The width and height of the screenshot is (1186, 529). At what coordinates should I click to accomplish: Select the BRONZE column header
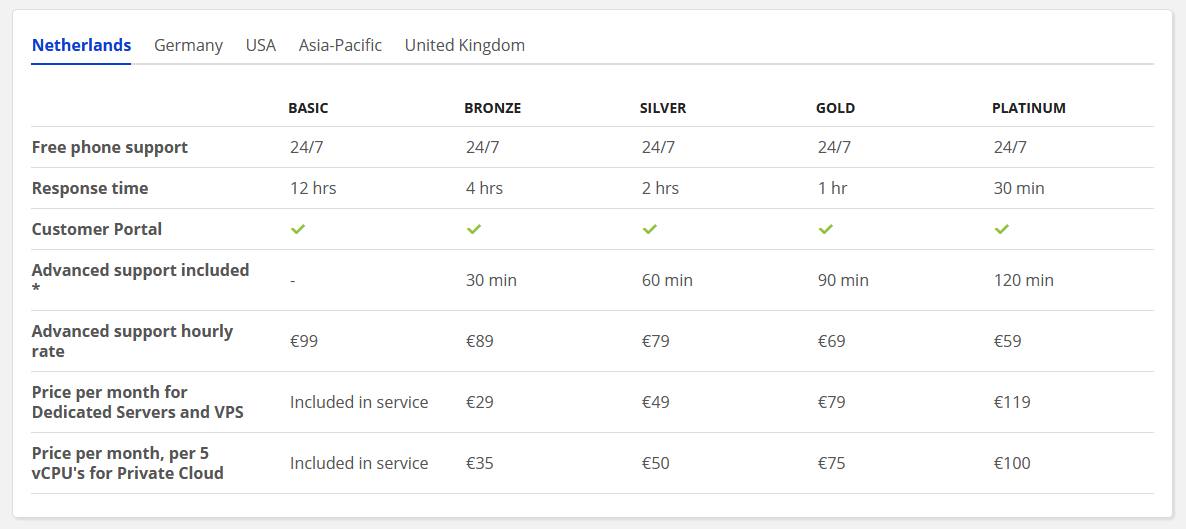tap(492, 108)
